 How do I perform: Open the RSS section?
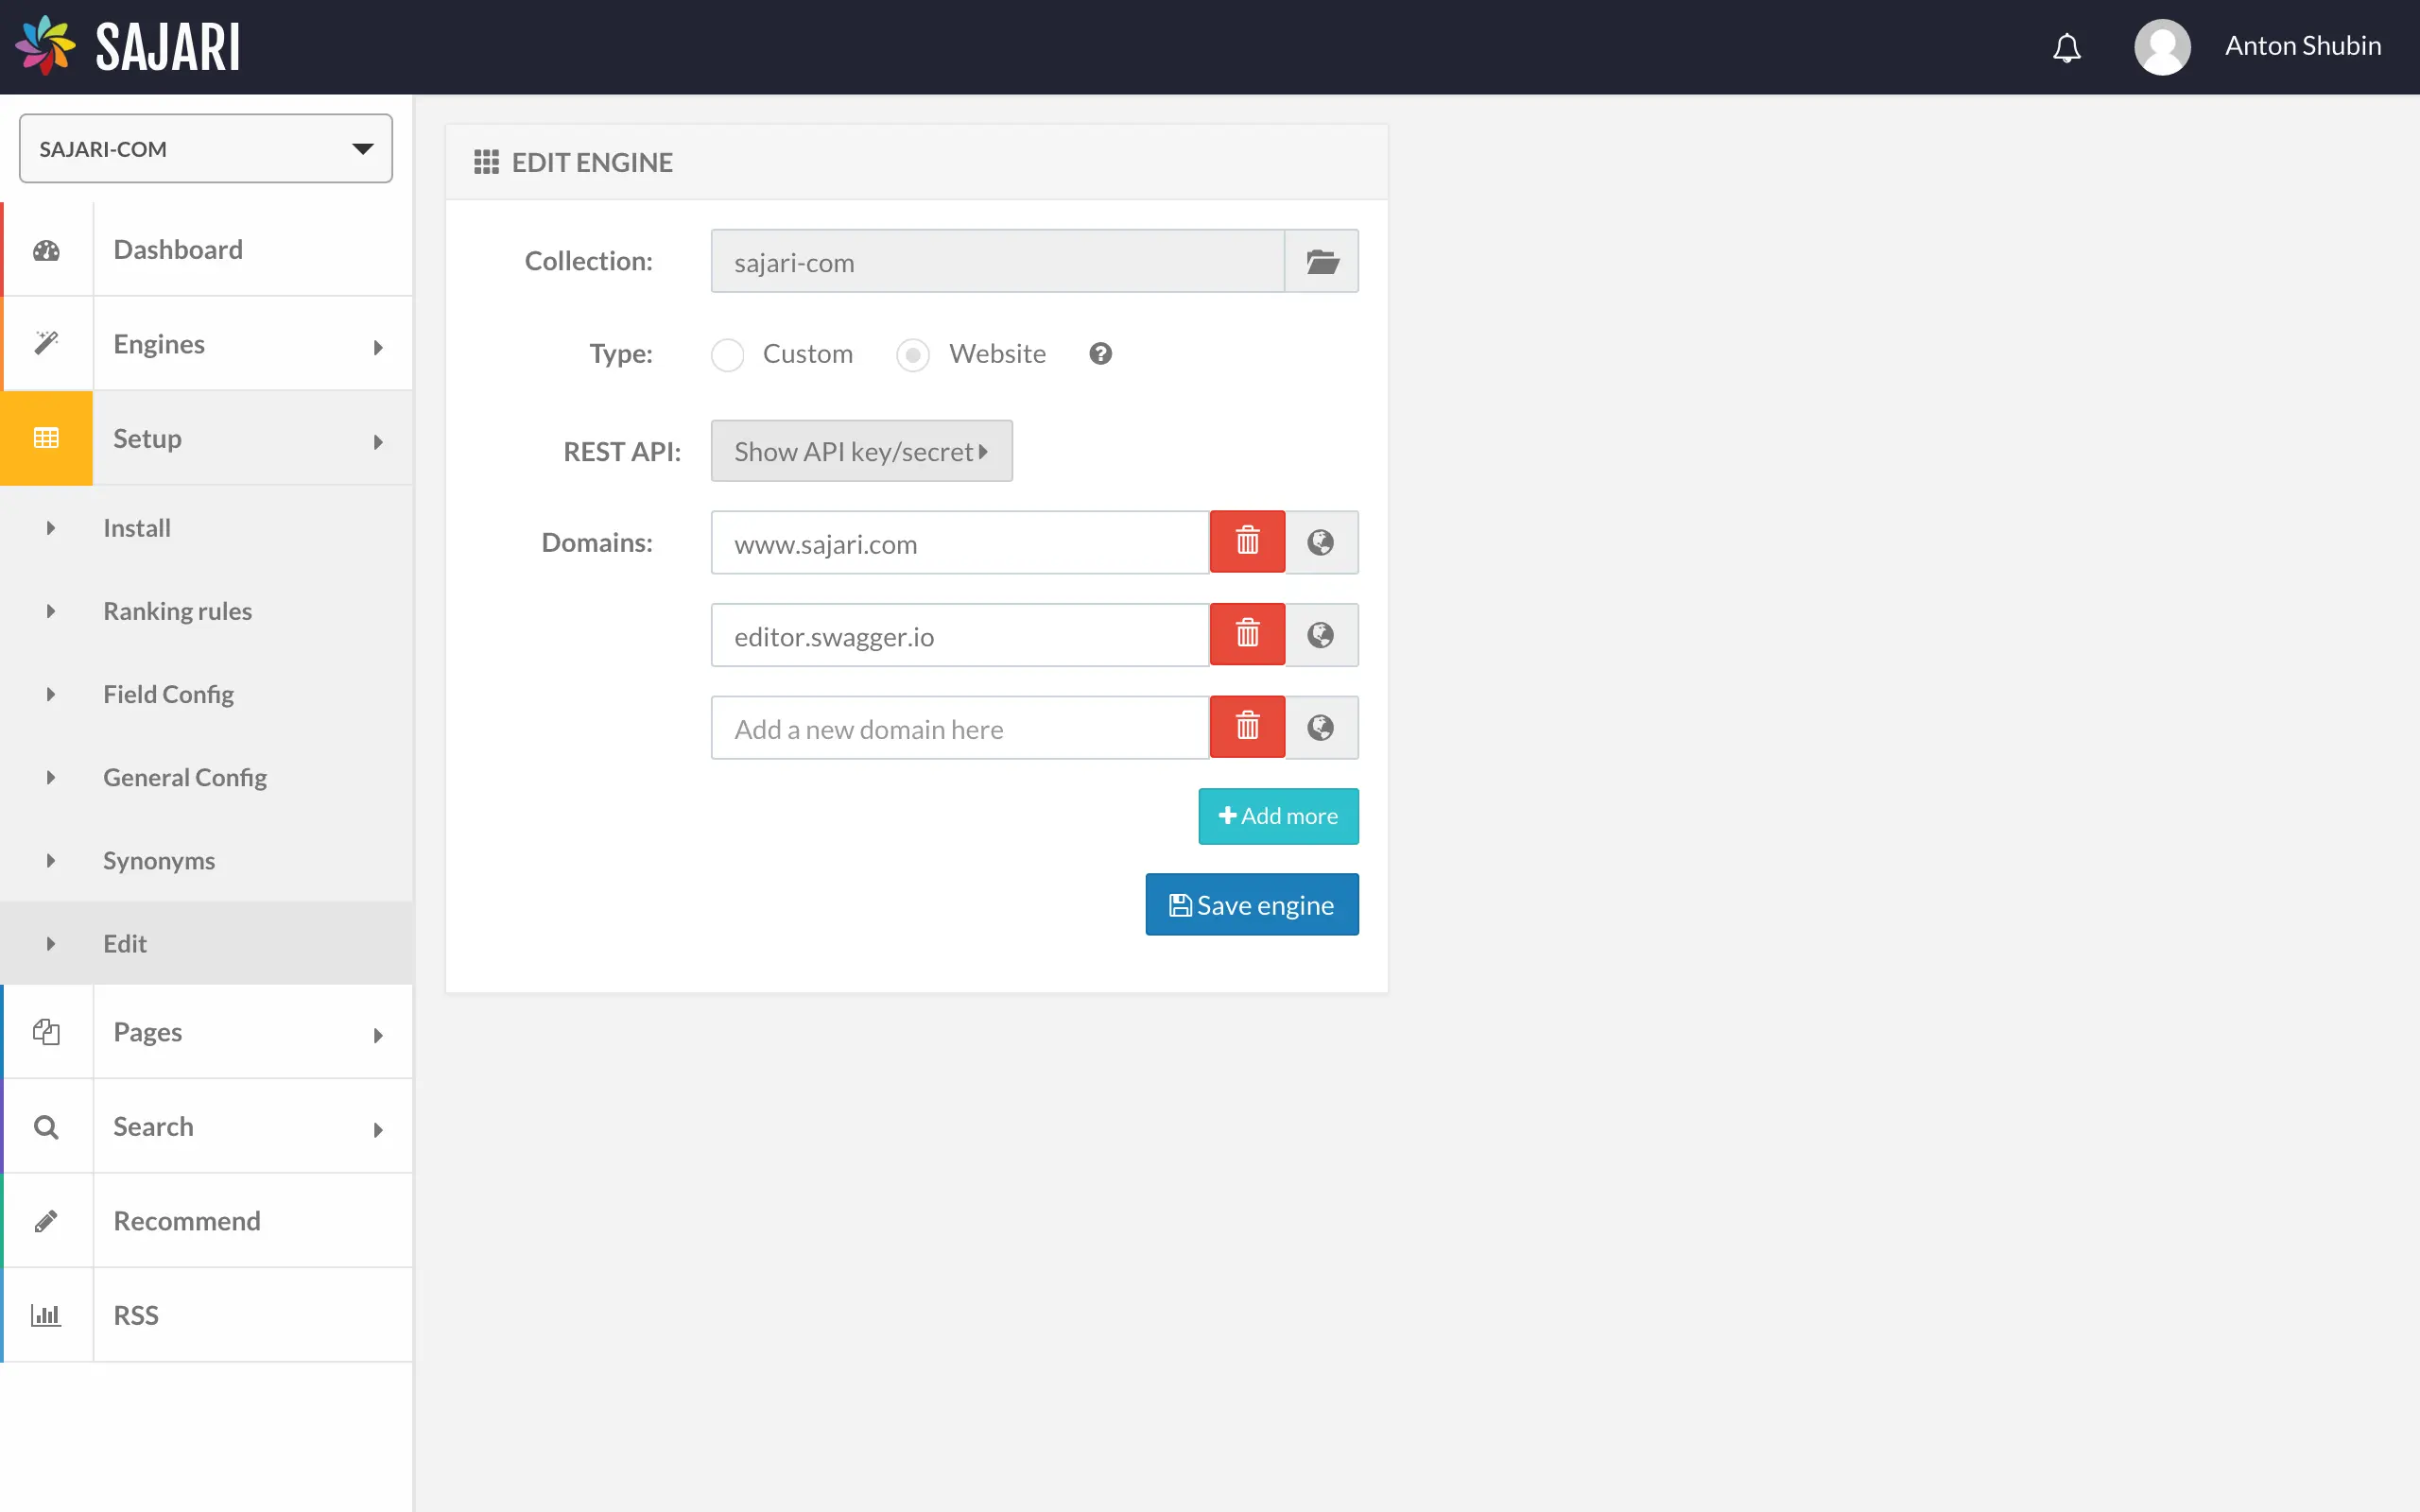click(x=207, y=1315)
